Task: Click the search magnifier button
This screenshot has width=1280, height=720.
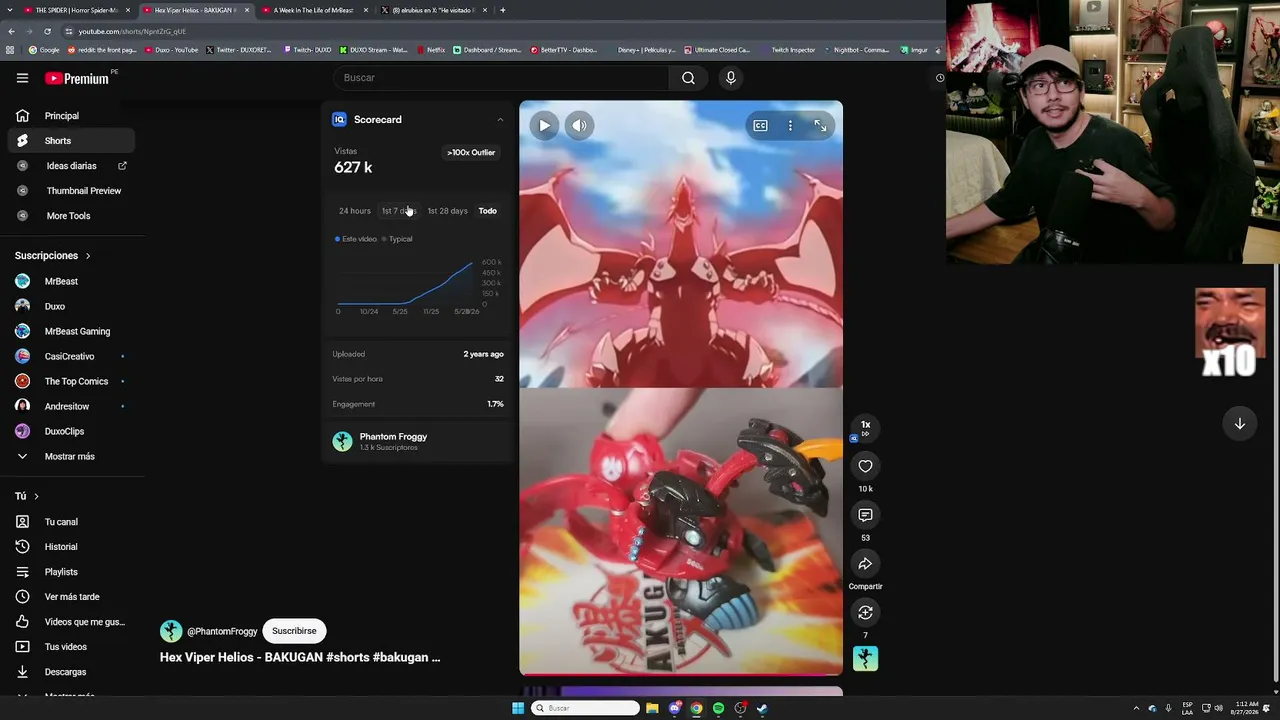Action: (688, 78)
